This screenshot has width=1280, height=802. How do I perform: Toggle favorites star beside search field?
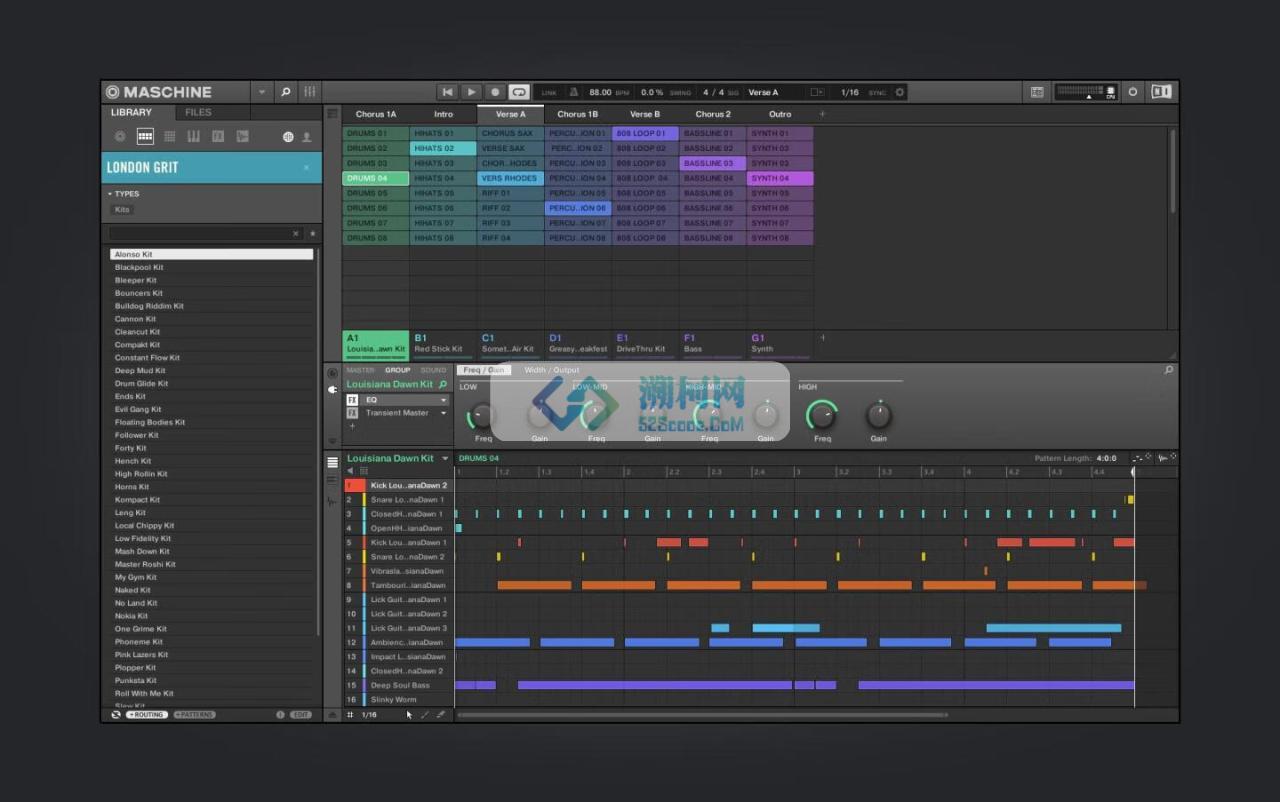312,233
